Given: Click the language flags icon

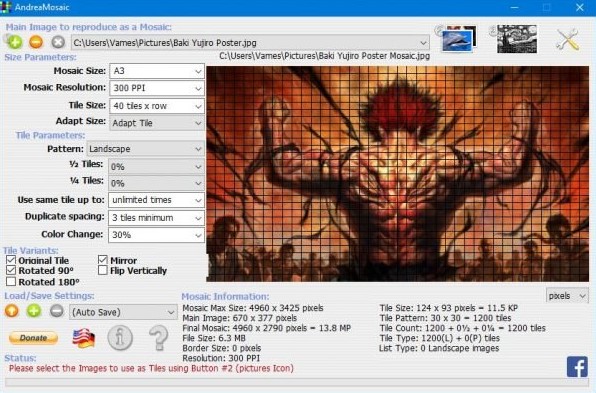Looking at the screenshot, I should pos(84,338).
